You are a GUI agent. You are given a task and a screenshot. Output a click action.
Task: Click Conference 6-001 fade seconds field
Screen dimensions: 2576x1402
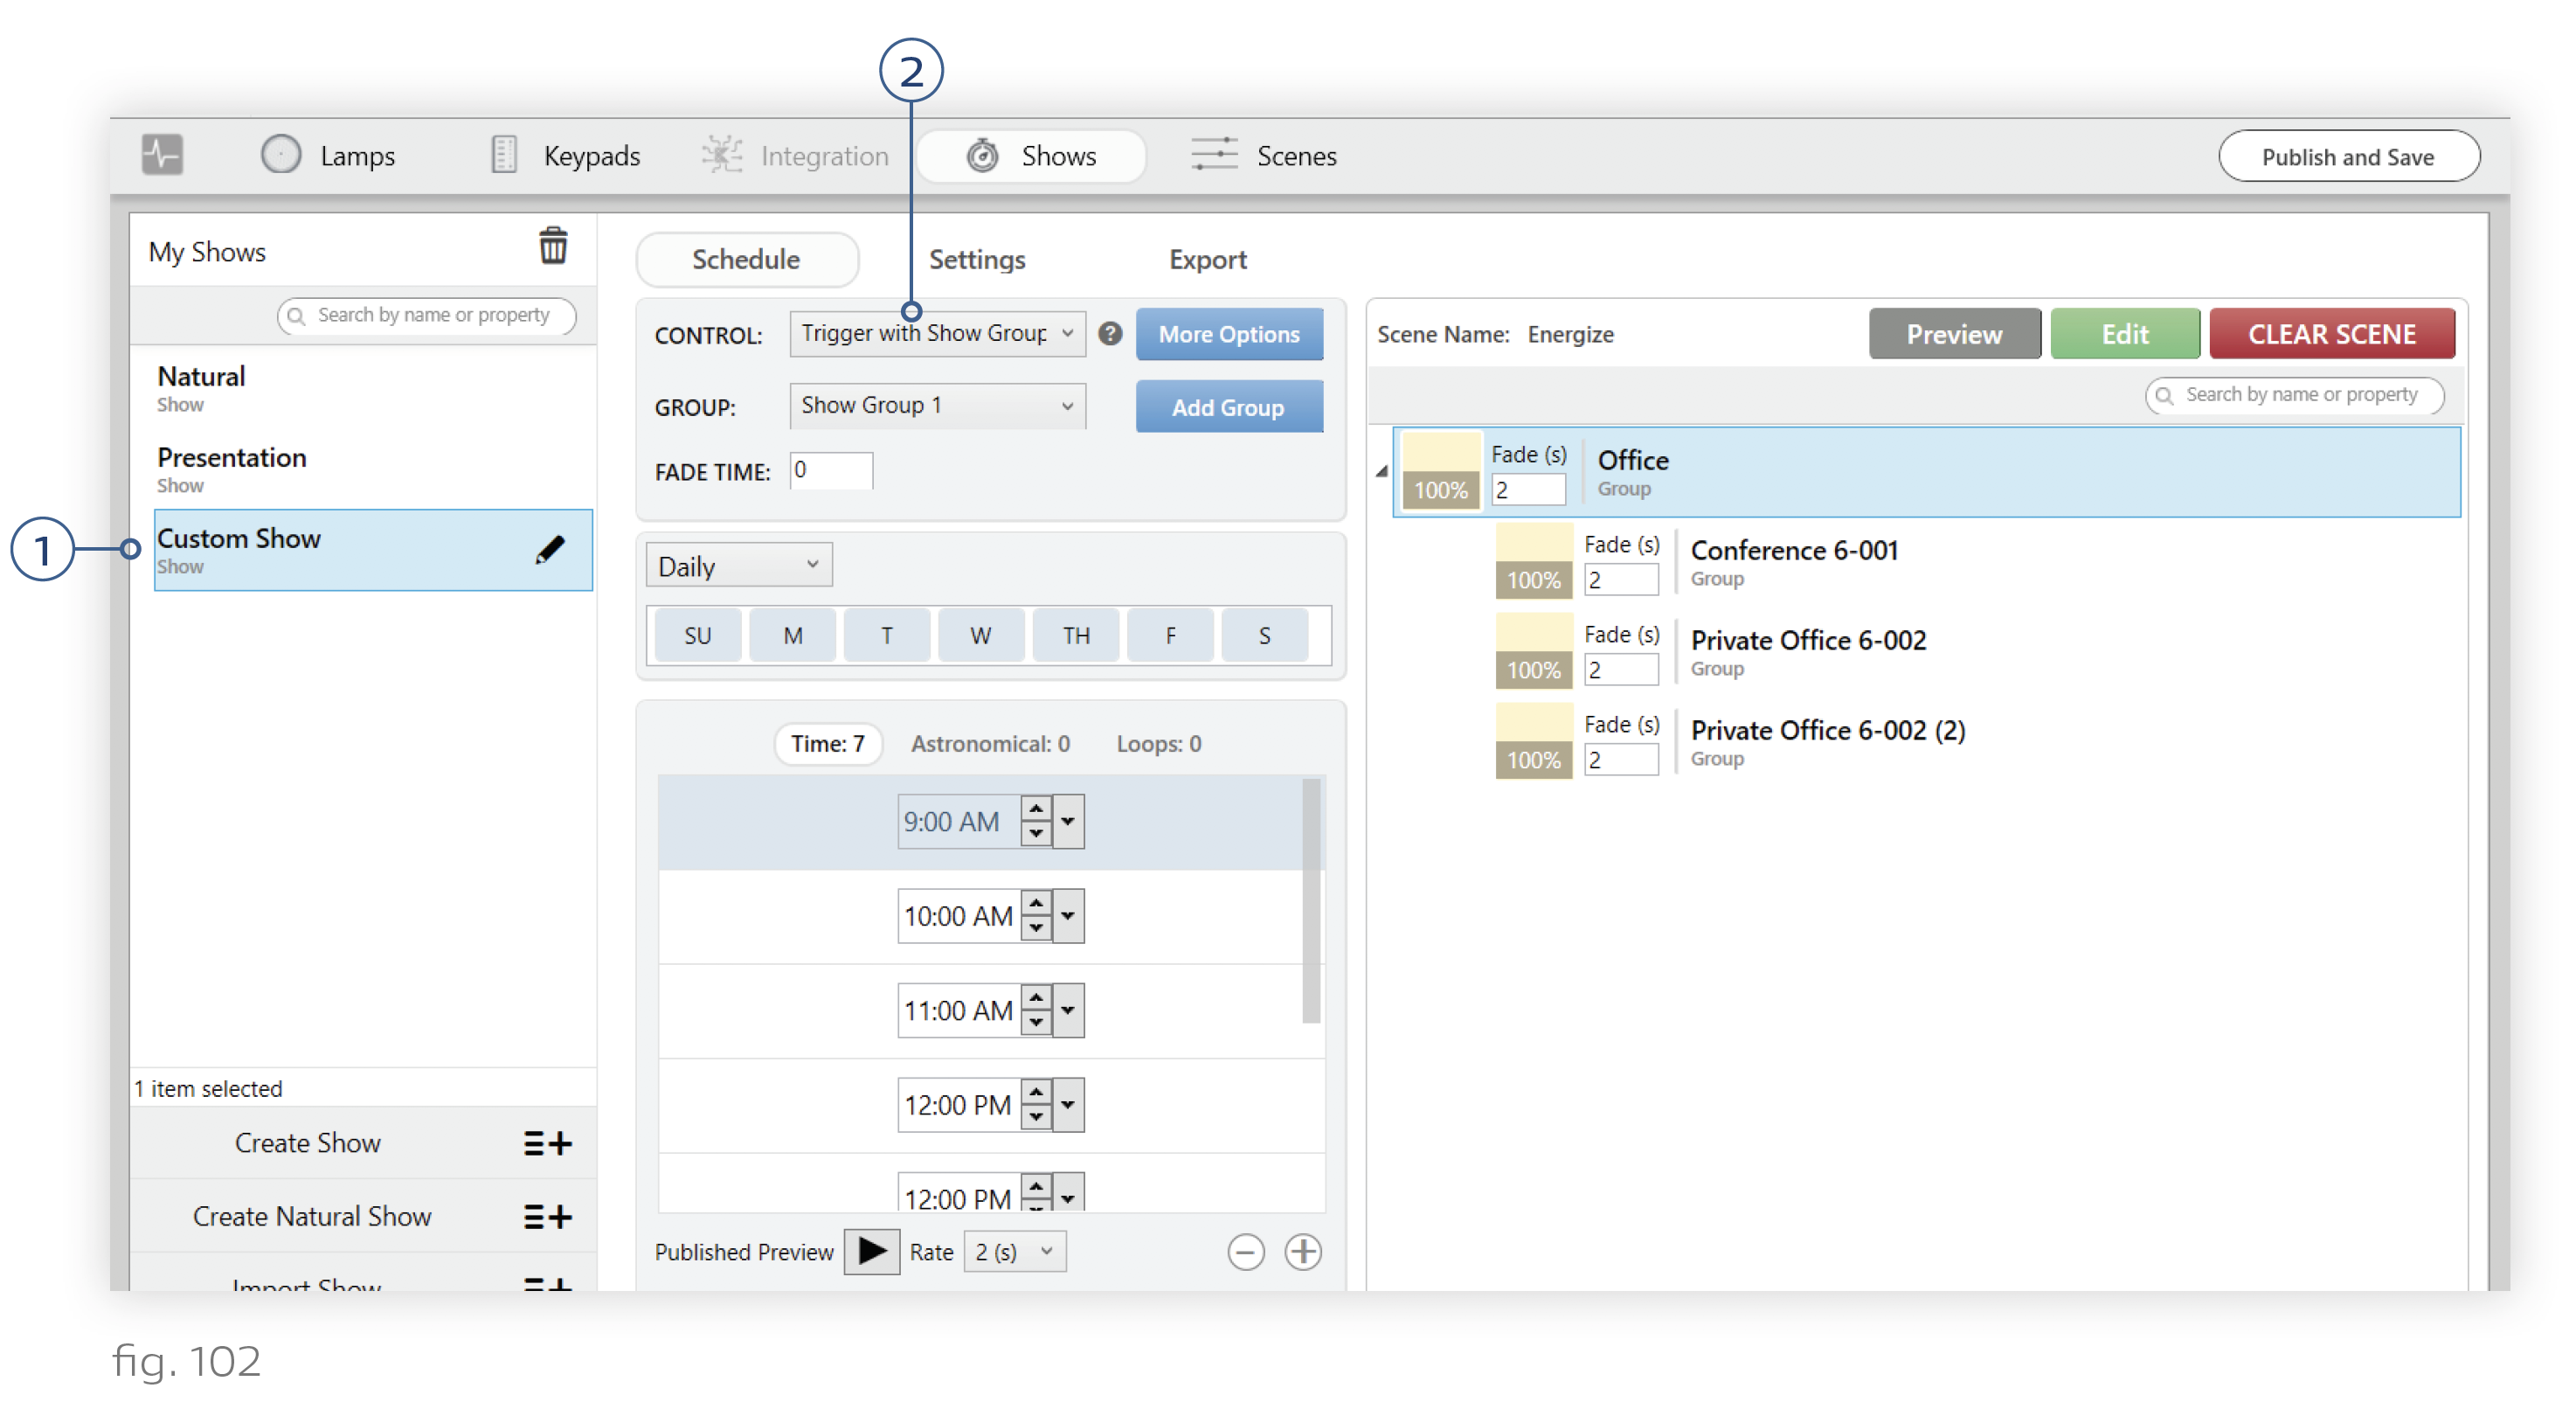[x=1621, y=579]
